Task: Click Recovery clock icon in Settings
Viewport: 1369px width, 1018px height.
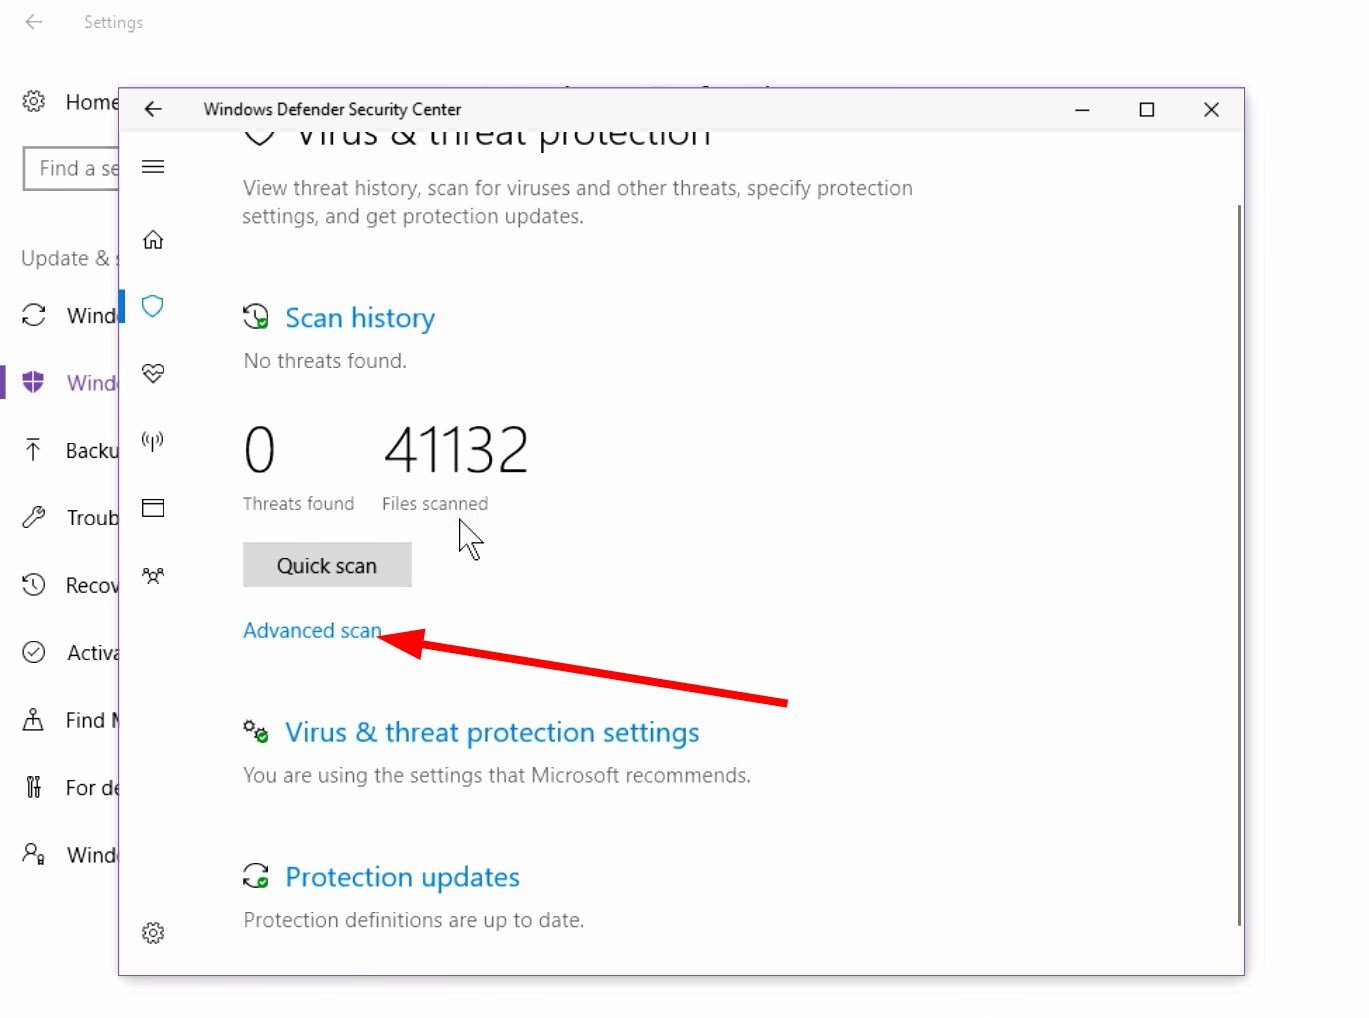Action: pos(34,585)
